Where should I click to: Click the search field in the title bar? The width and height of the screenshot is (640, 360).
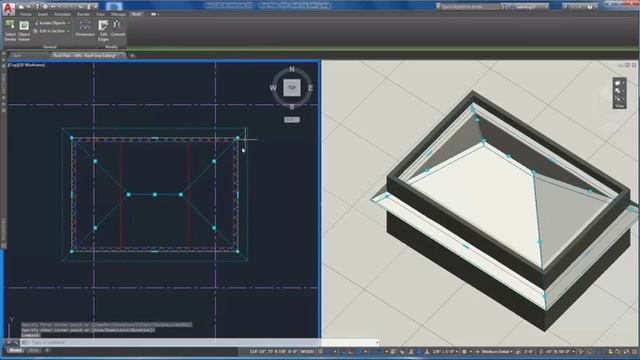(469, 7)
